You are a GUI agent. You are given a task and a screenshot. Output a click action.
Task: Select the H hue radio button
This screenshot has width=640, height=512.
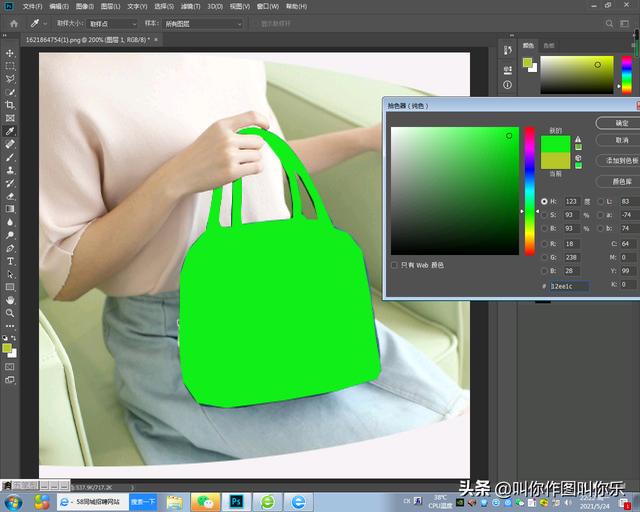coord(544,201)
